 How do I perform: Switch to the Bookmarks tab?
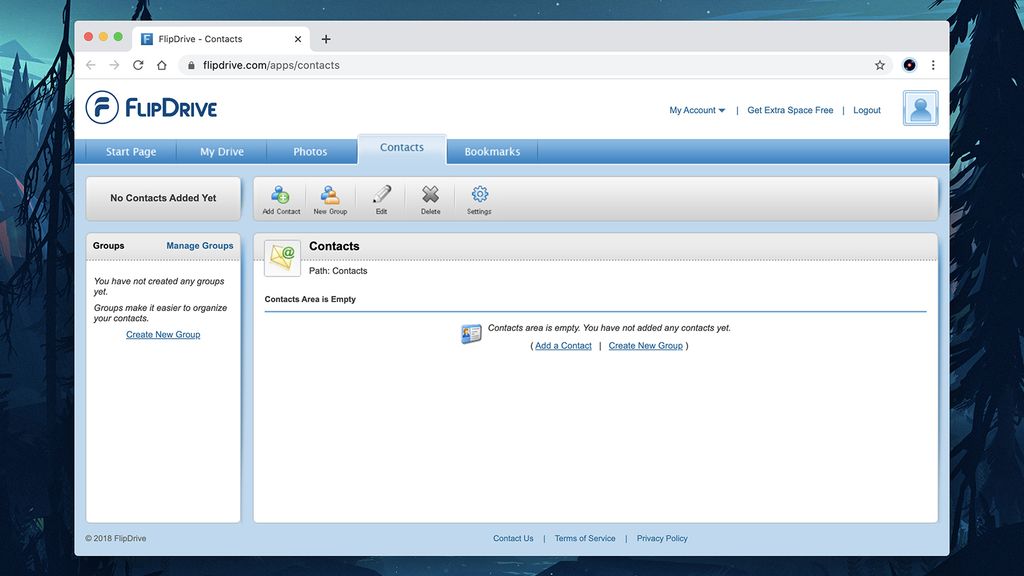click(491, 151)
